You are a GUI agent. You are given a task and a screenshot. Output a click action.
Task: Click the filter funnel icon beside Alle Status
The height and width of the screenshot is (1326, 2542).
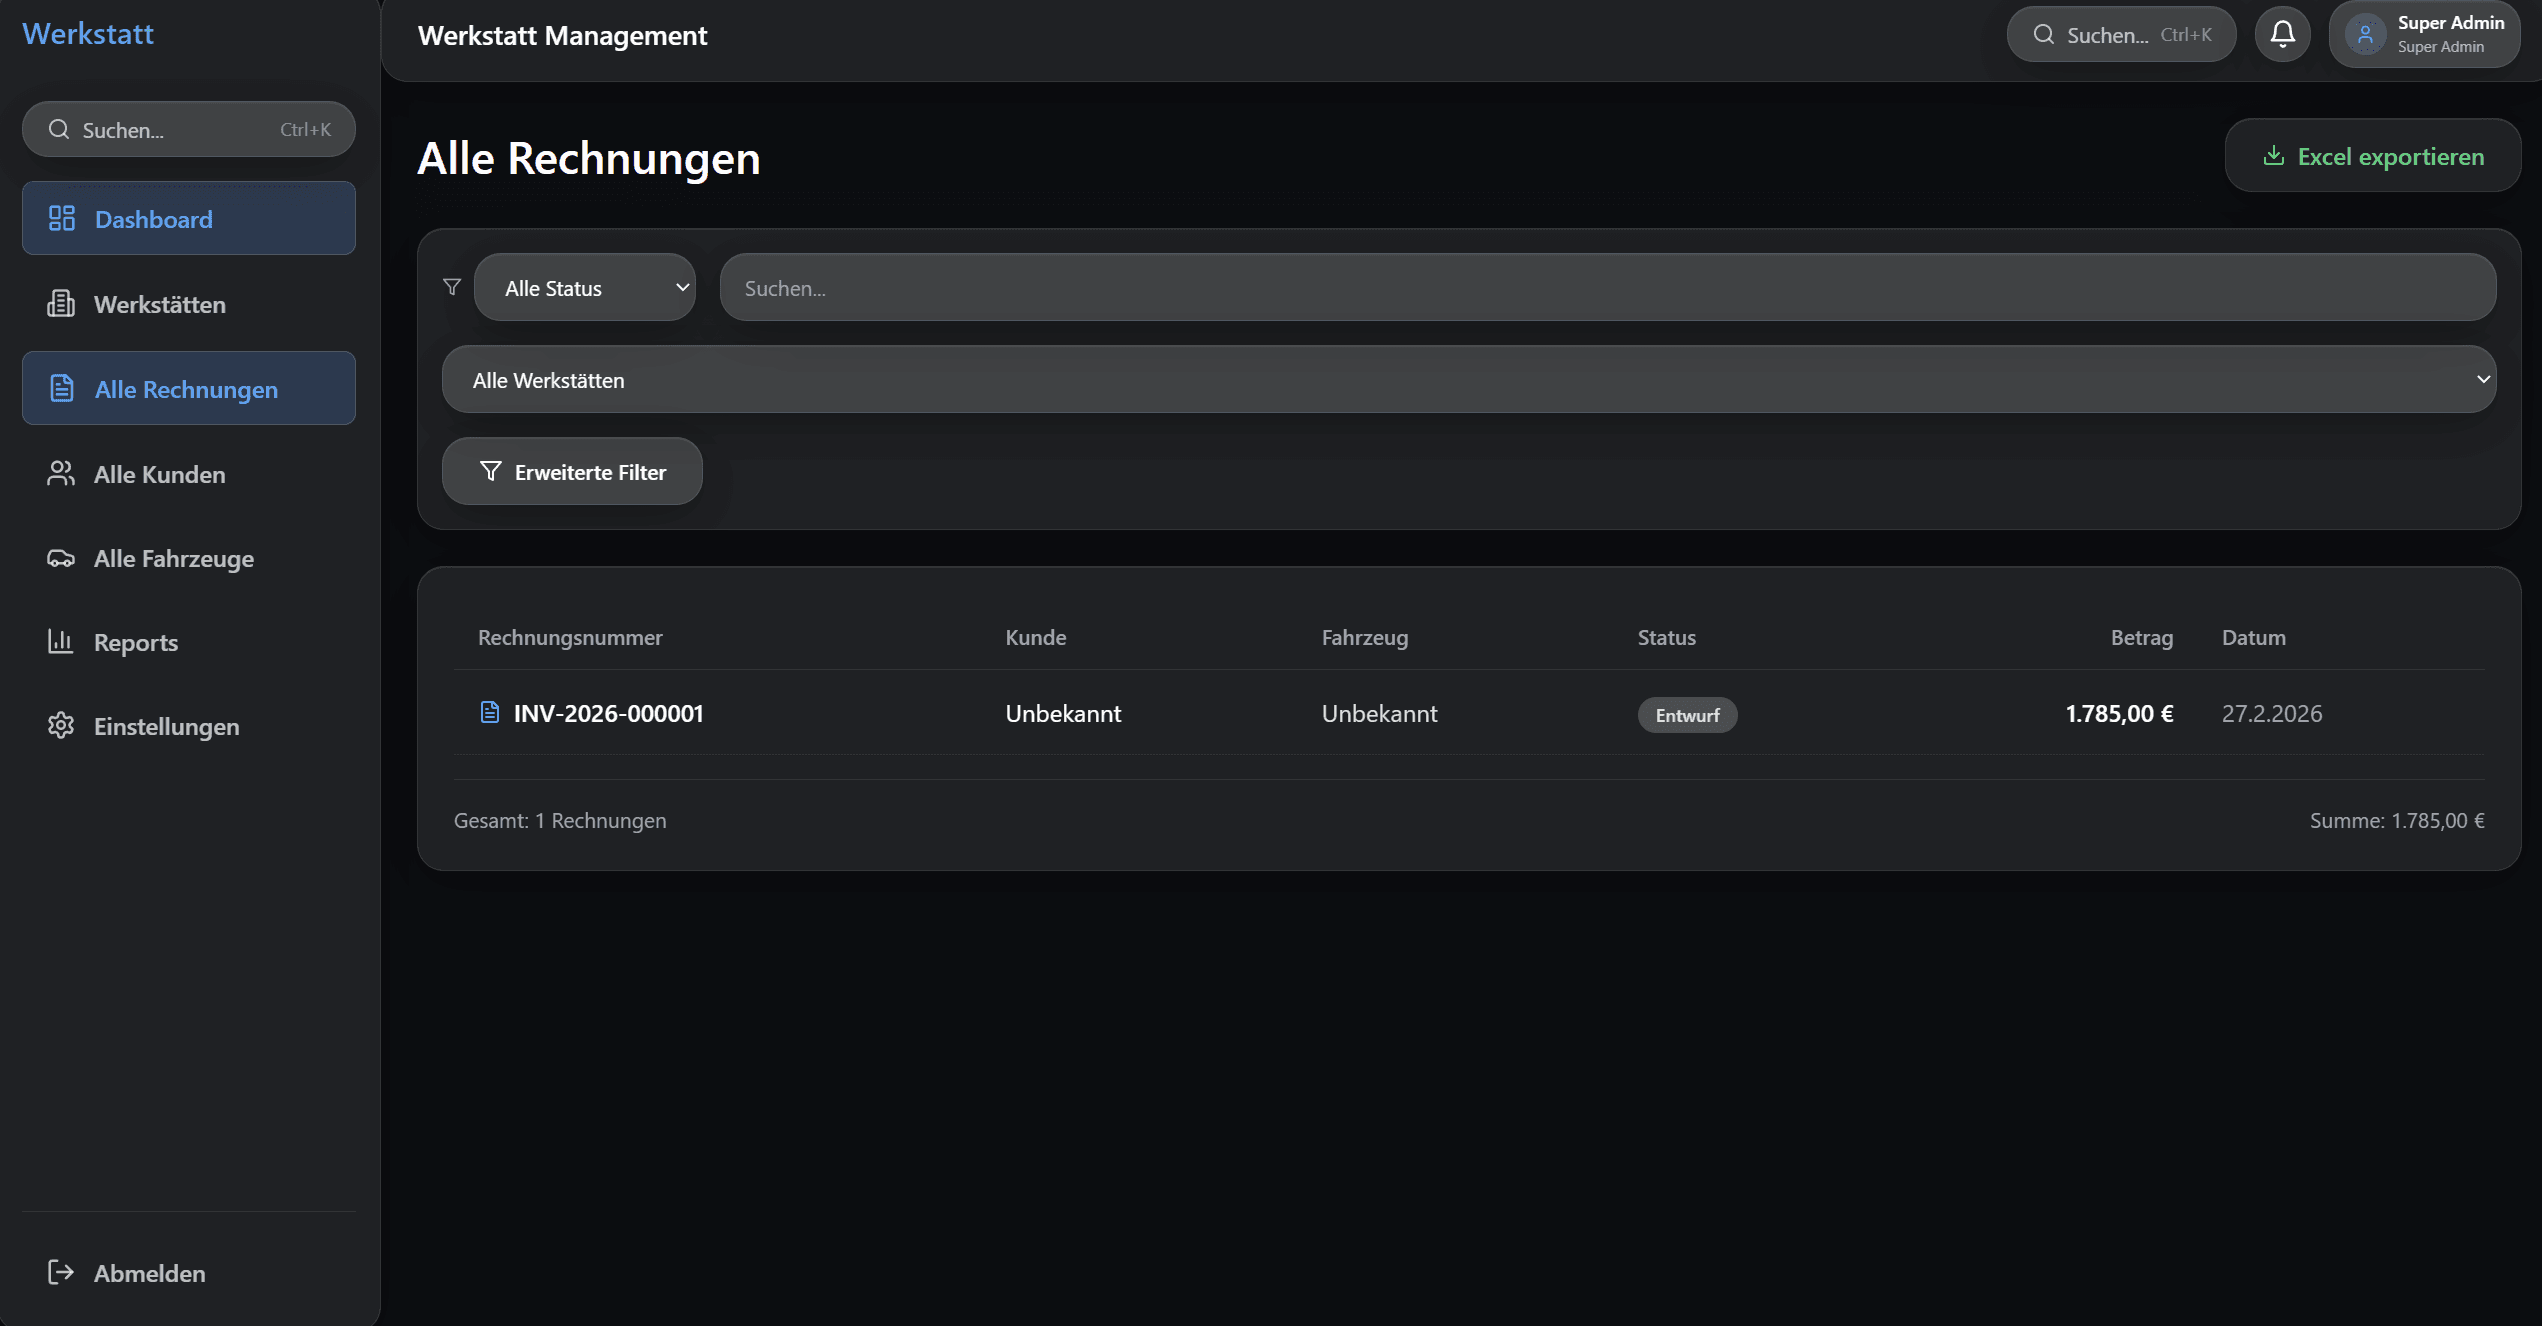452,287
